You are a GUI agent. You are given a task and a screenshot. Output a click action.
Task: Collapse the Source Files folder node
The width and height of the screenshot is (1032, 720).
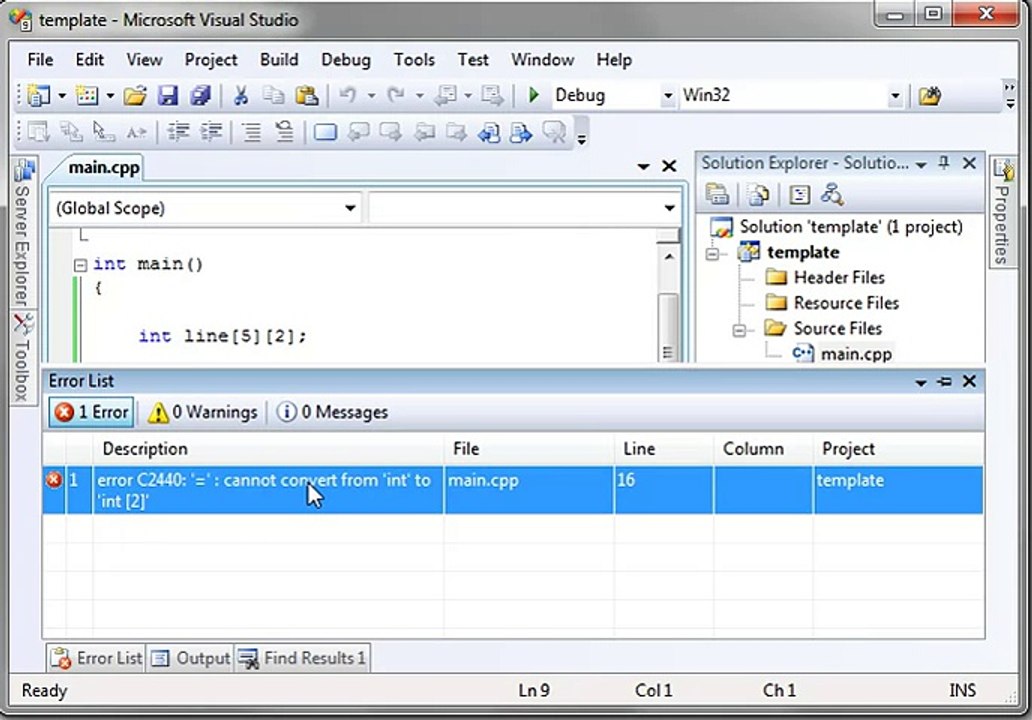click(x=739, y=330)
